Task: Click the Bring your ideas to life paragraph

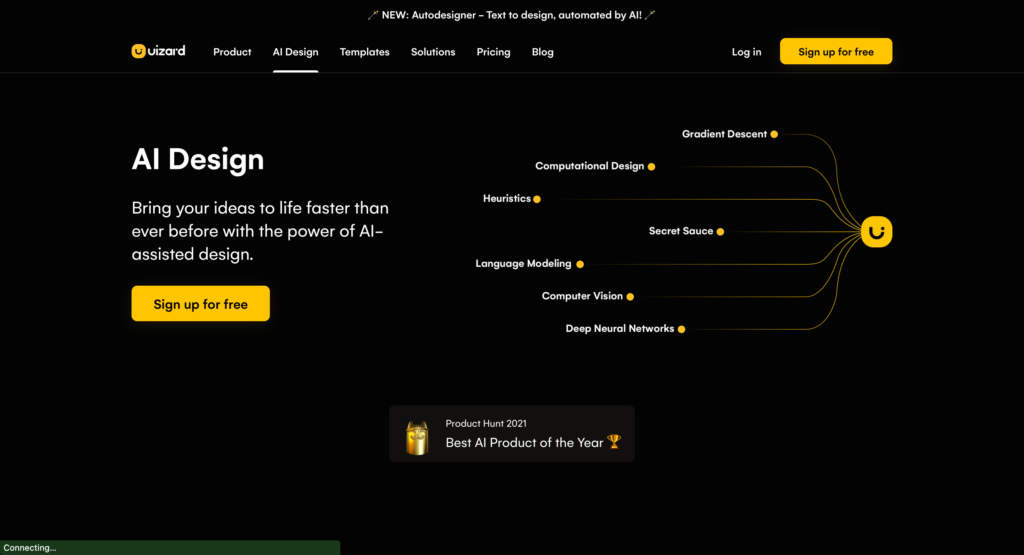Action: [x=260, y=231]
